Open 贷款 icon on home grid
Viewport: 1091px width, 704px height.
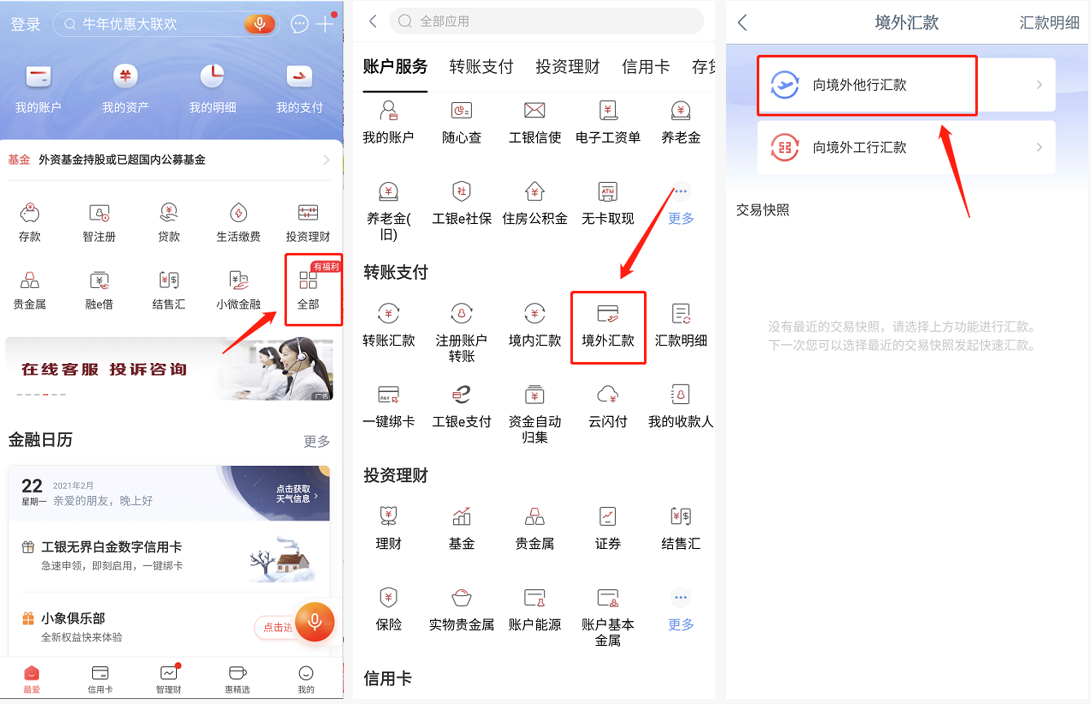(x=168, y=212)
